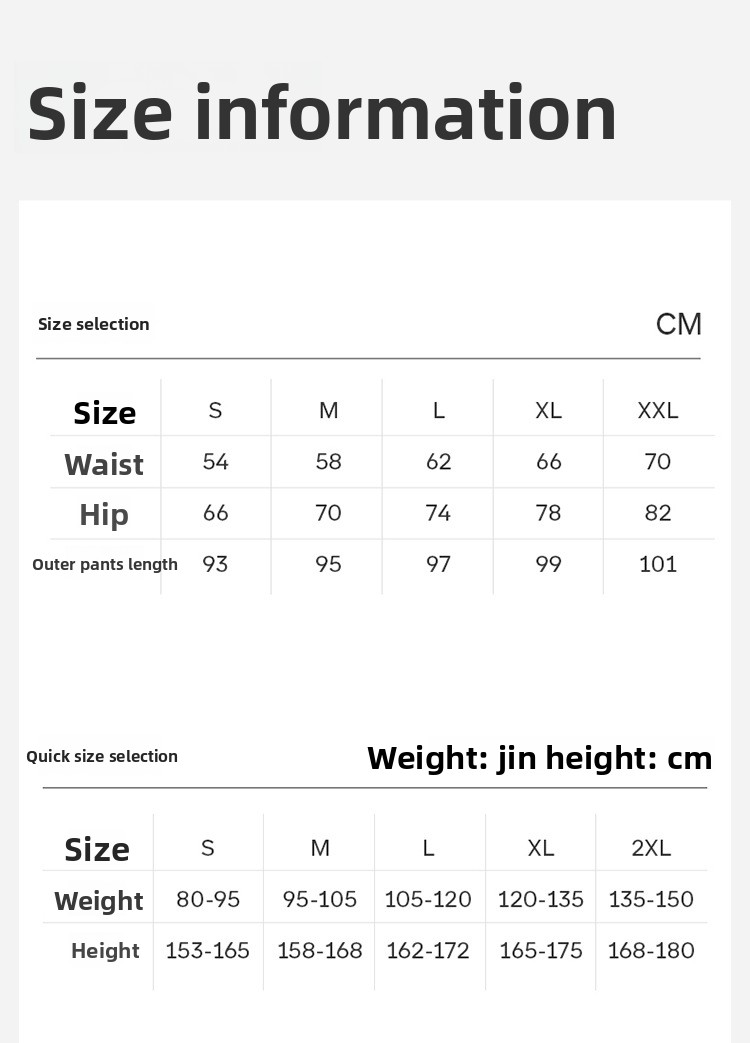Screen dimensions: 750x1043
Task: Click the "CM" unit label
Action: click(x=679, y=324)
